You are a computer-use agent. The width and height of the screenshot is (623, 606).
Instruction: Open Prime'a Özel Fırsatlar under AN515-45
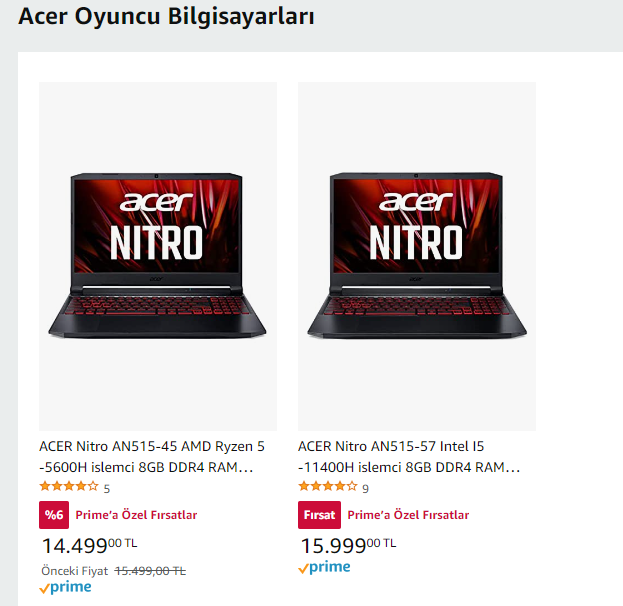click(136, 515)
